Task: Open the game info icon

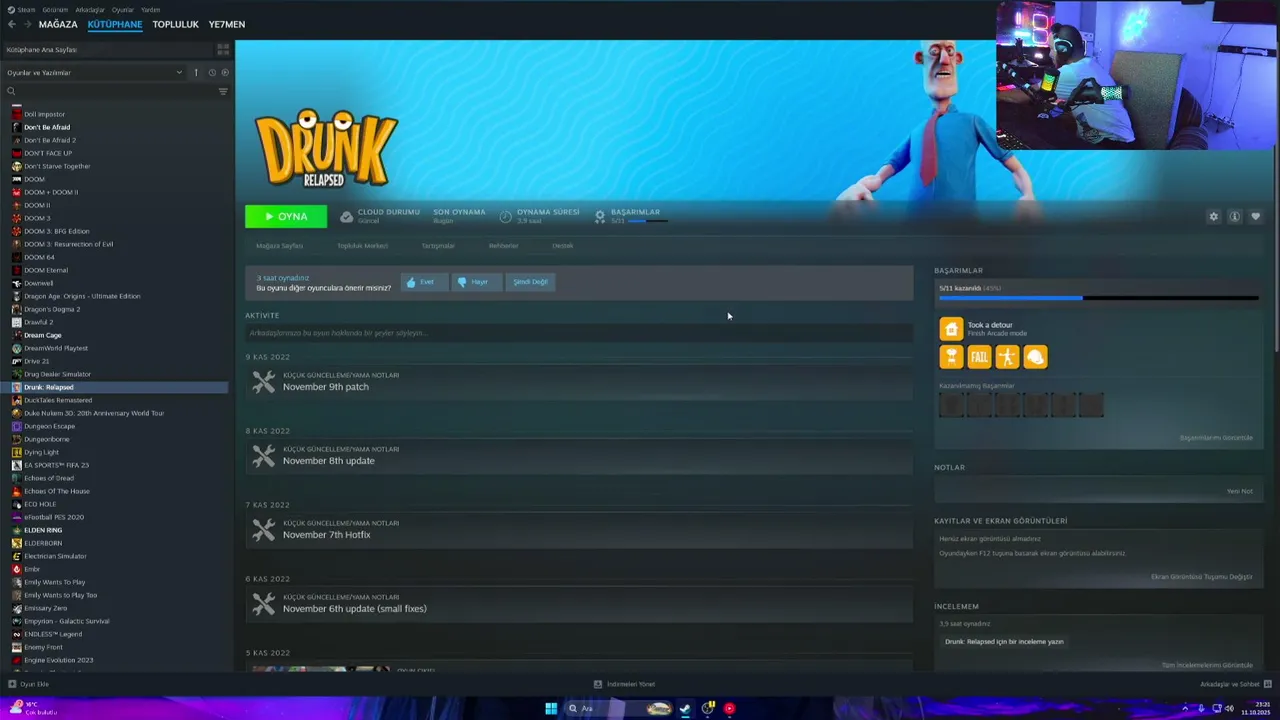Action: (x=1235, y=216)
